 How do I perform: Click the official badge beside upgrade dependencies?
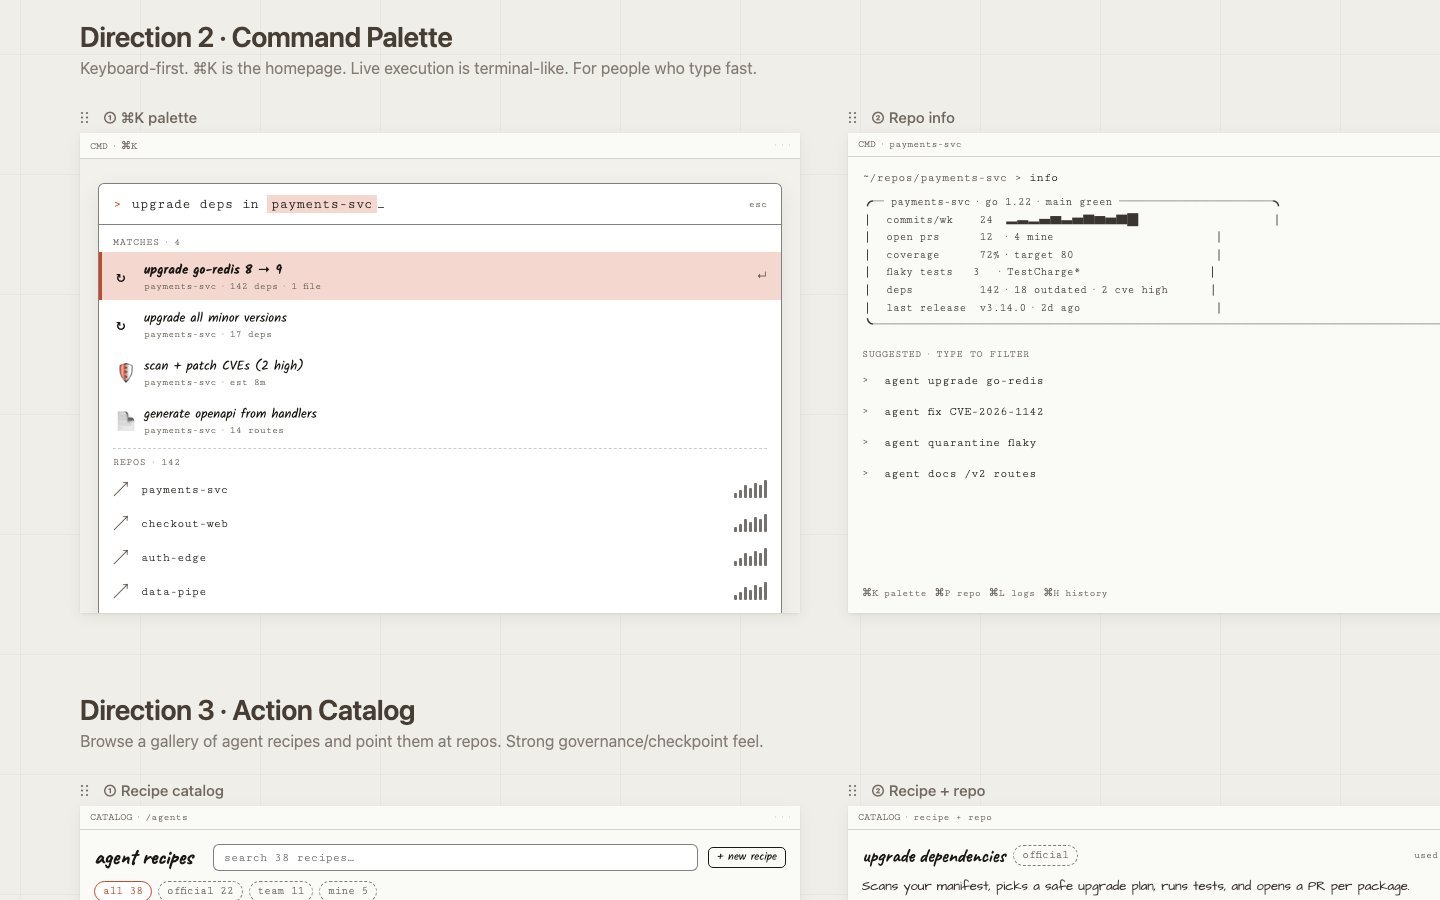tap(1045, 855)
